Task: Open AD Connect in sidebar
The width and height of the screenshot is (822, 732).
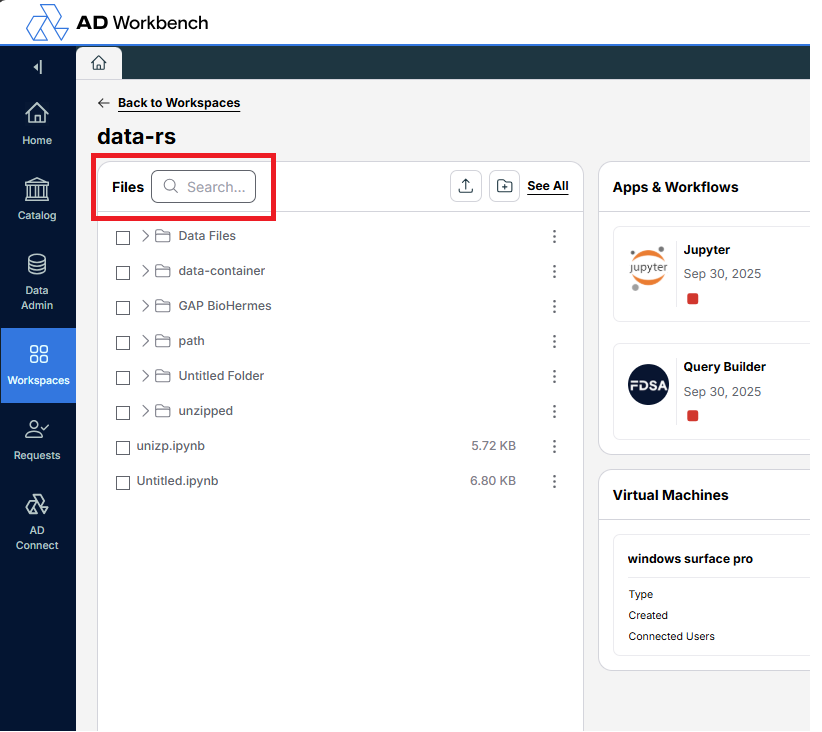Action: [37, 521]
